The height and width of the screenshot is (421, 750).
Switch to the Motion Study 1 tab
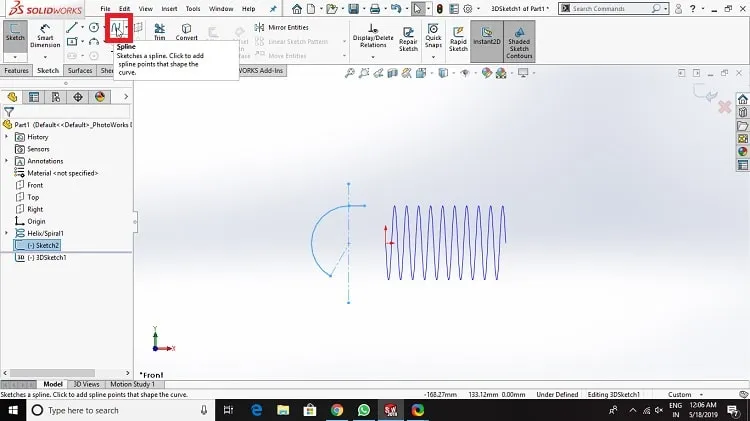point(132,384)
